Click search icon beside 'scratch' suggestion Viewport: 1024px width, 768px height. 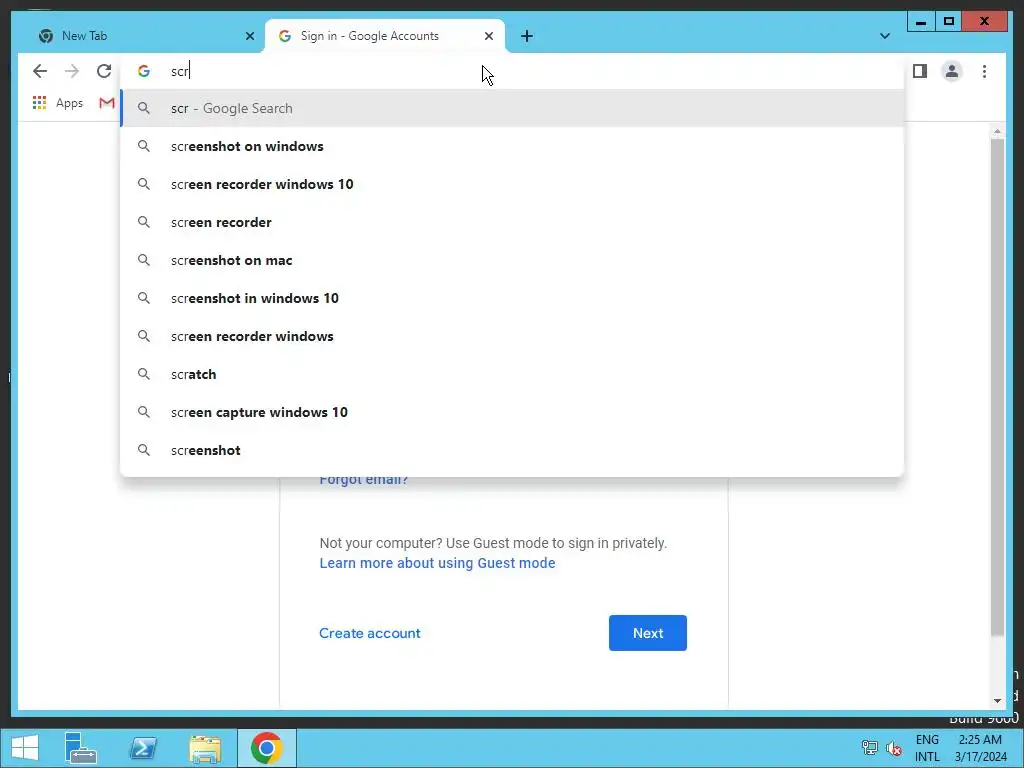(x=144, y=374)
